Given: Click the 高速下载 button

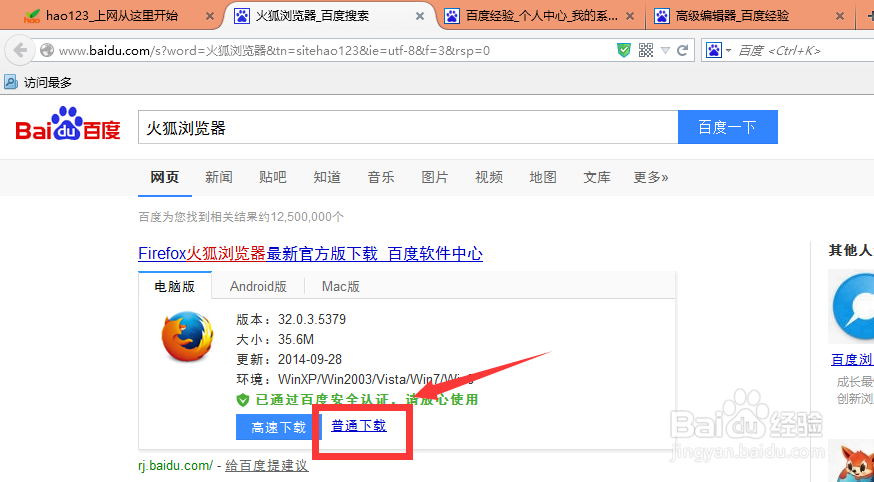Looking at the screenshot, I should pyautogui.click(x=279, y=427).
